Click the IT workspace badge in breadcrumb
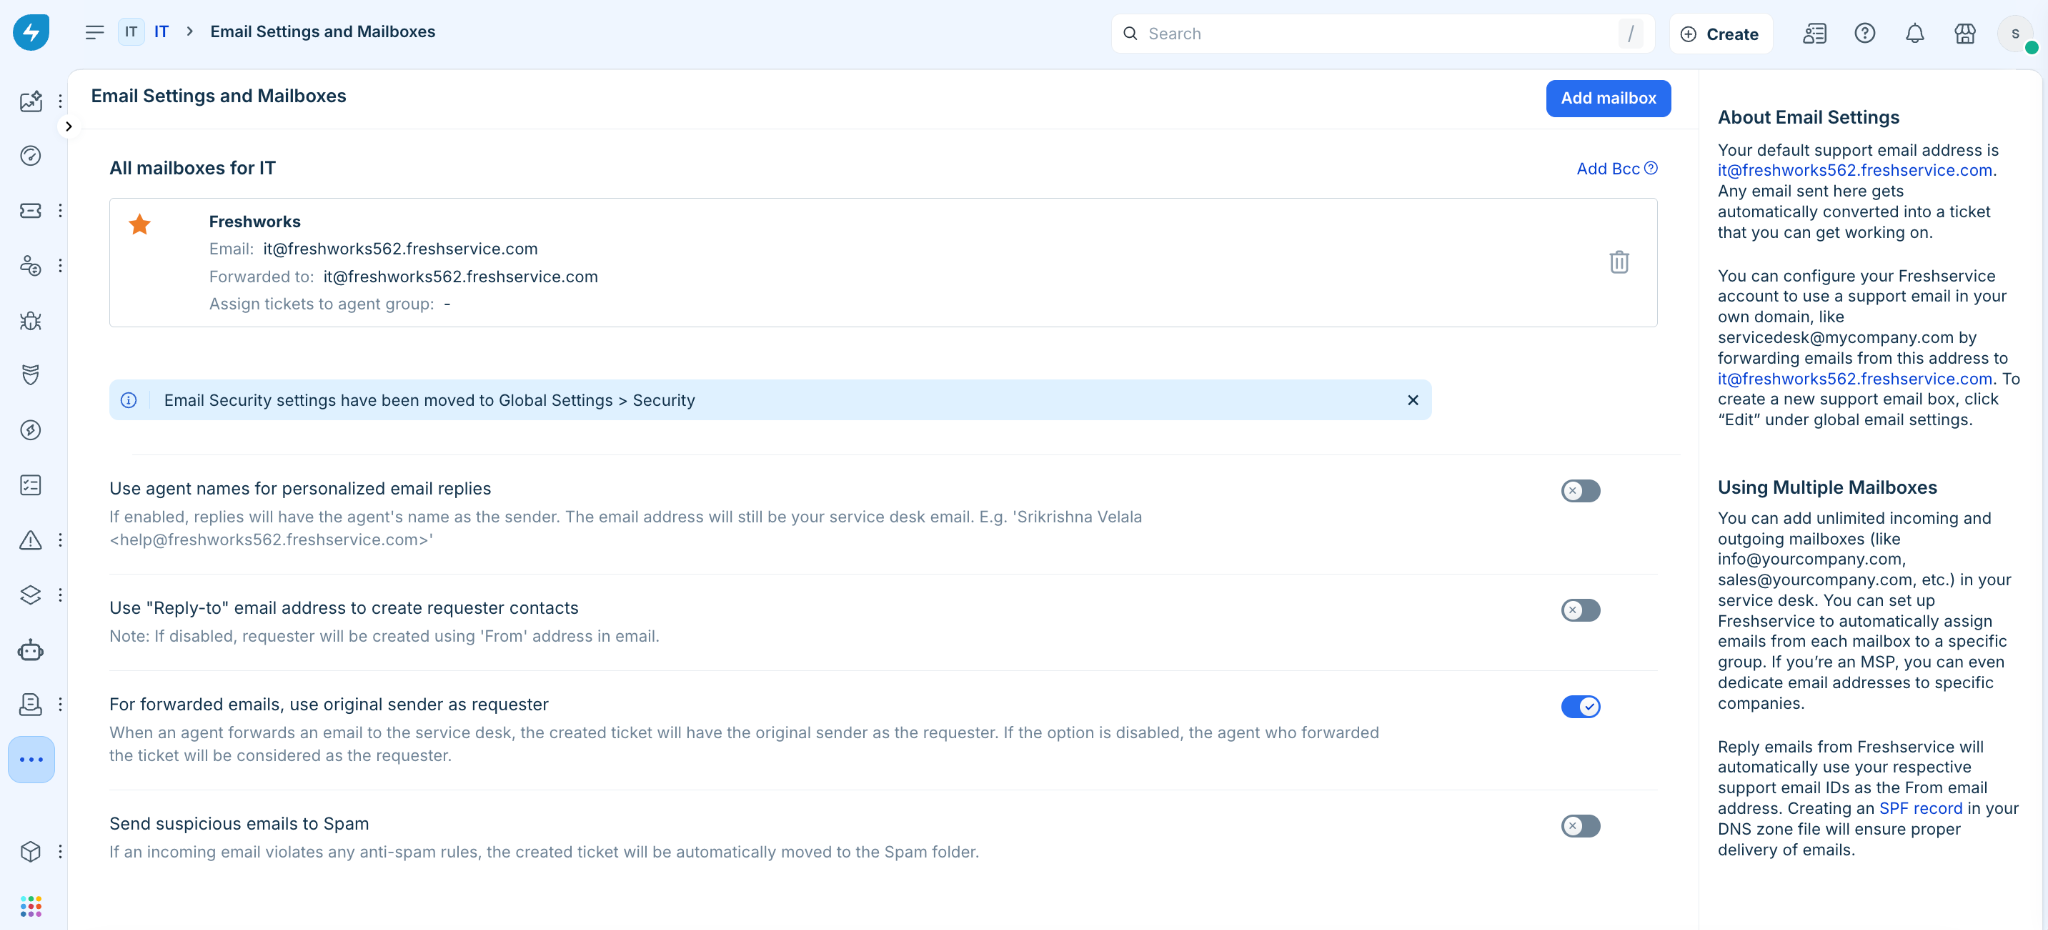 coord(131,32)
